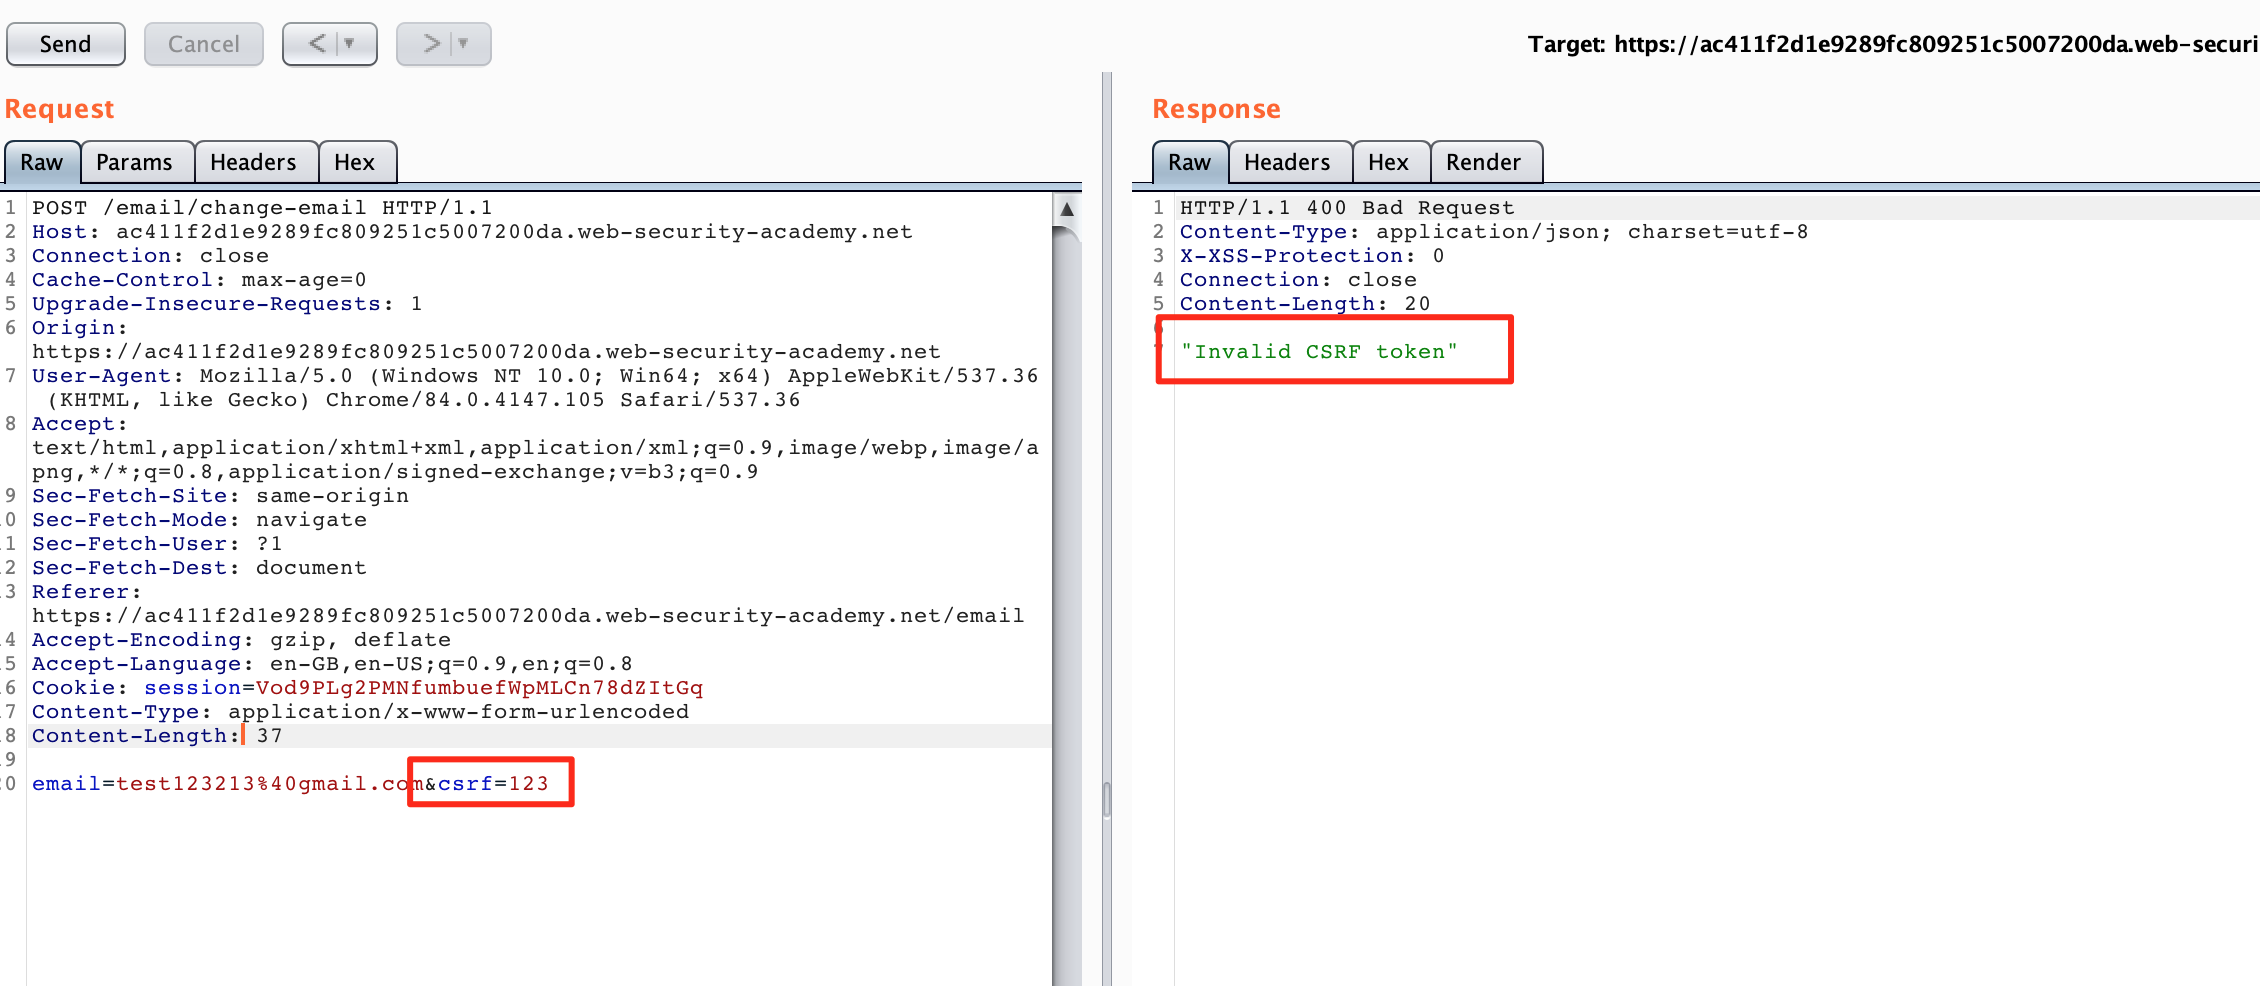Switch to the Params tab in Request
This screenshot has height=986, width=2260.
pos(134,162)
